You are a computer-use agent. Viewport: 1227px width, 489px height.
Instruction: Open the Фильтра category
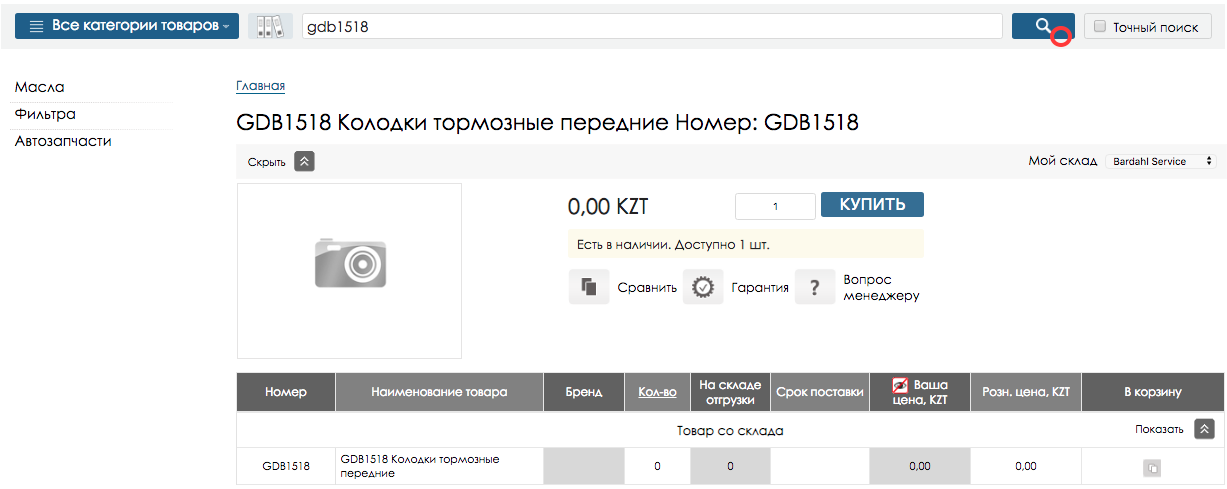[45, 115]
